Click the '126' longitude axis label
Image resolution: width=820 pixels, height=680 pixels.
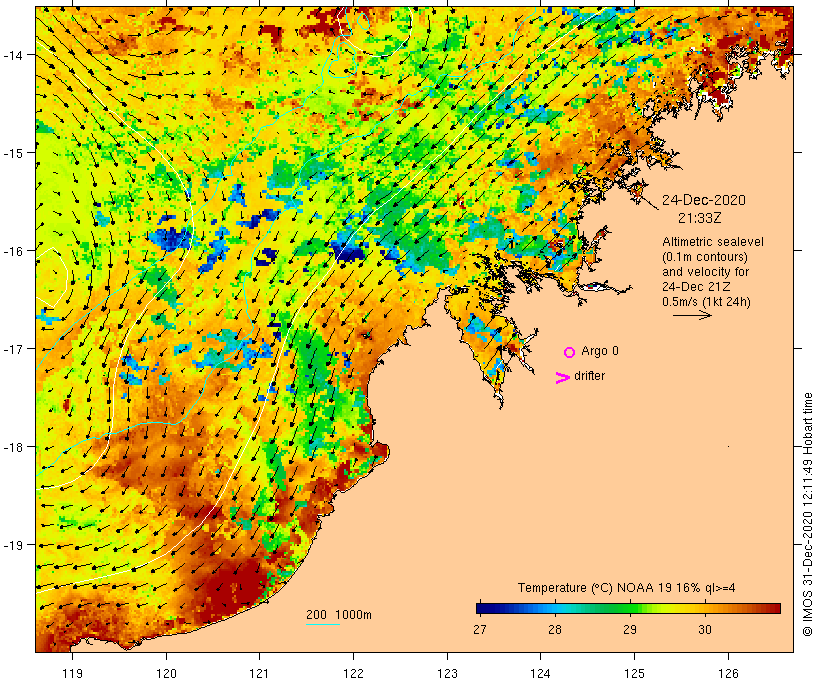(x=728, y=673)
